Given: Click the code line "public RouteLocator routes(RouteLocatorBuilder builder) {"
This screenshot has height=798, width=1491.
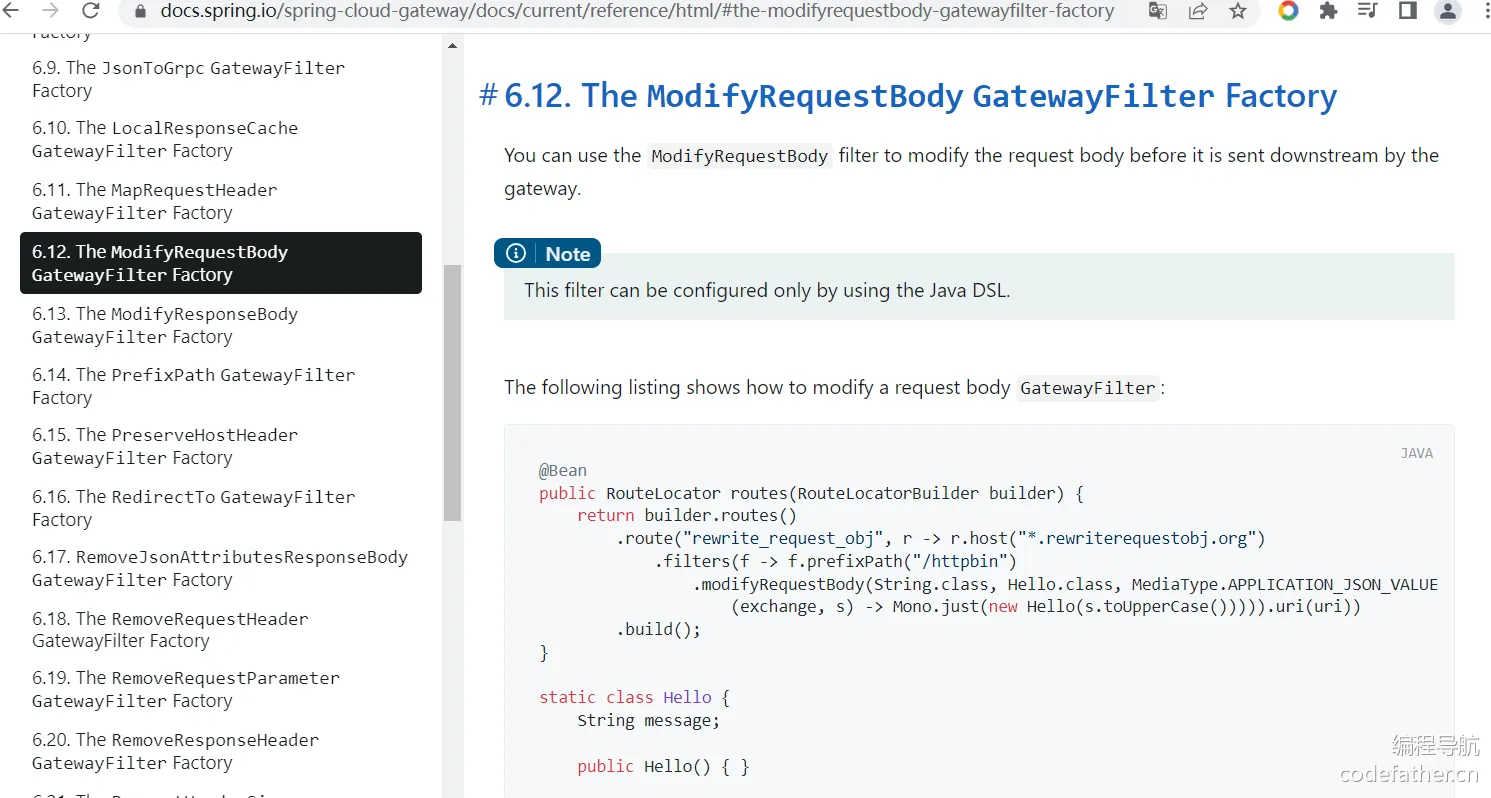Looking at the screenshot, I should click(811, 493).
